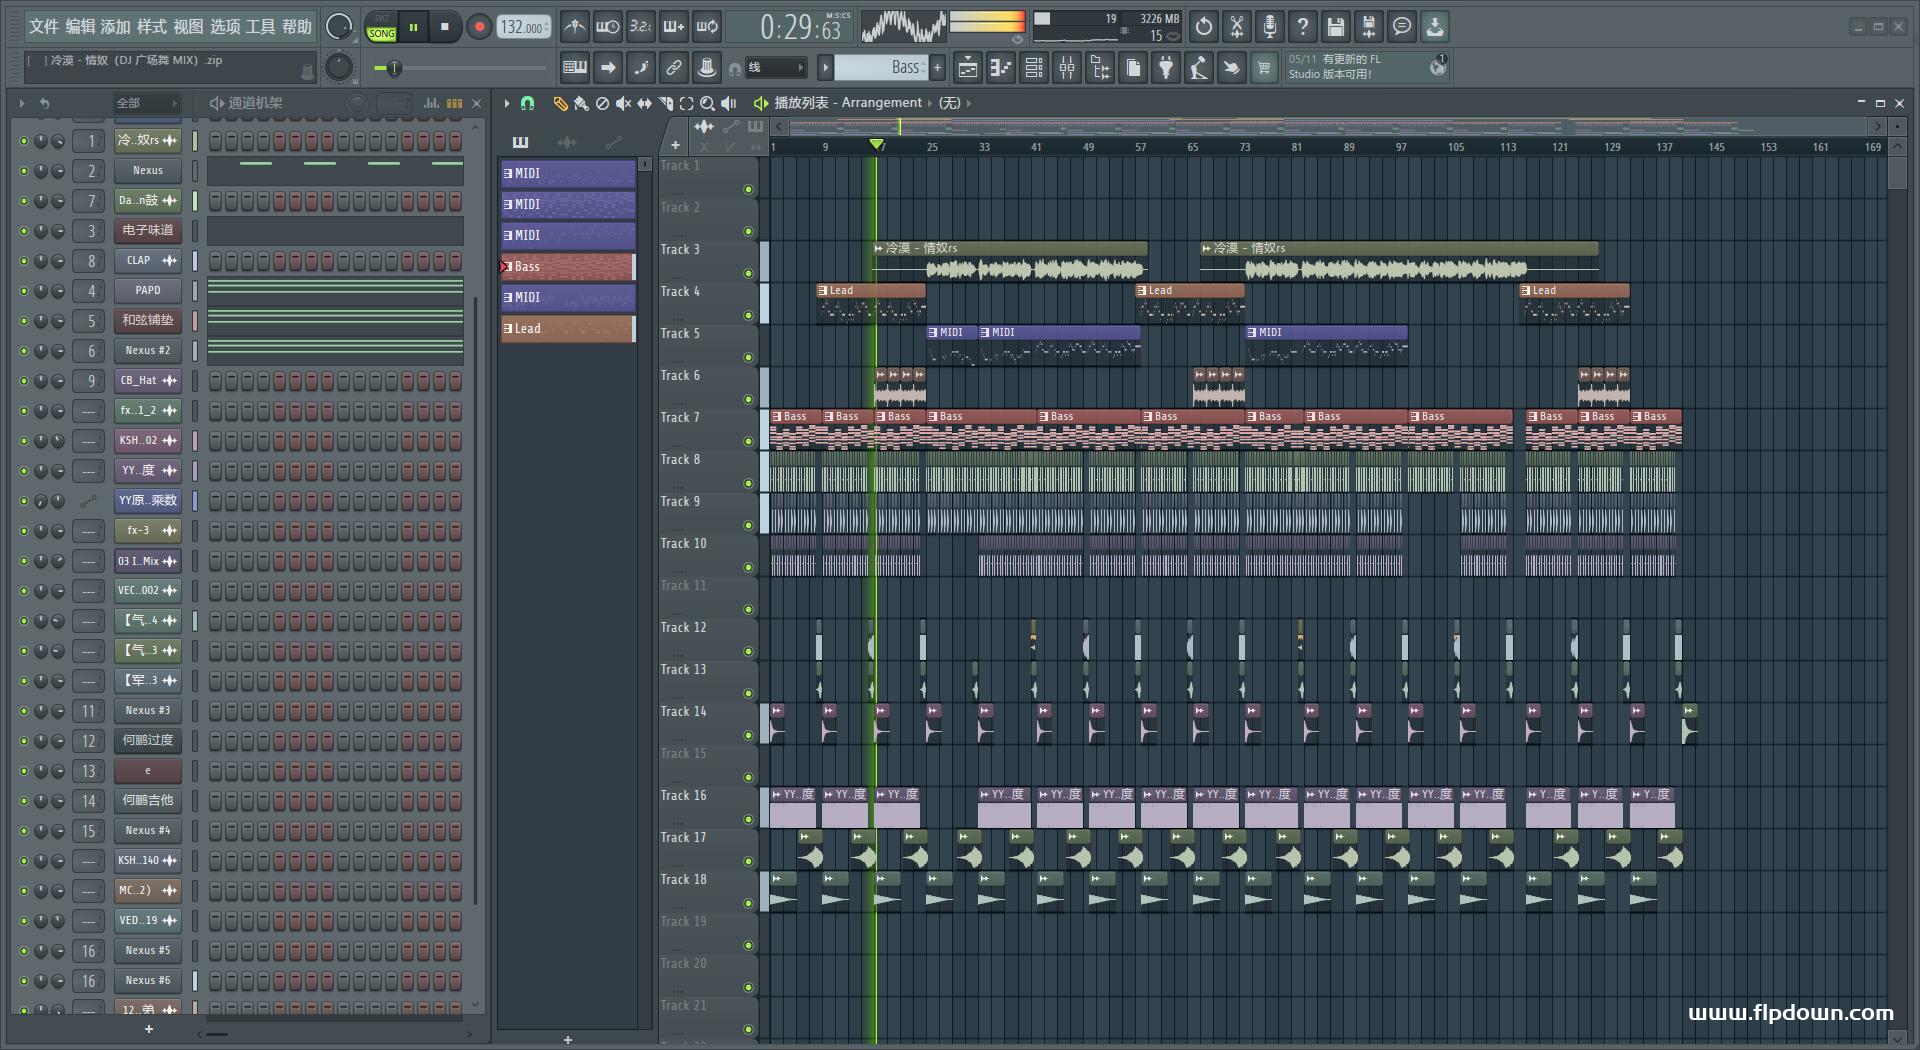Click the red record button

pos(479,27)
